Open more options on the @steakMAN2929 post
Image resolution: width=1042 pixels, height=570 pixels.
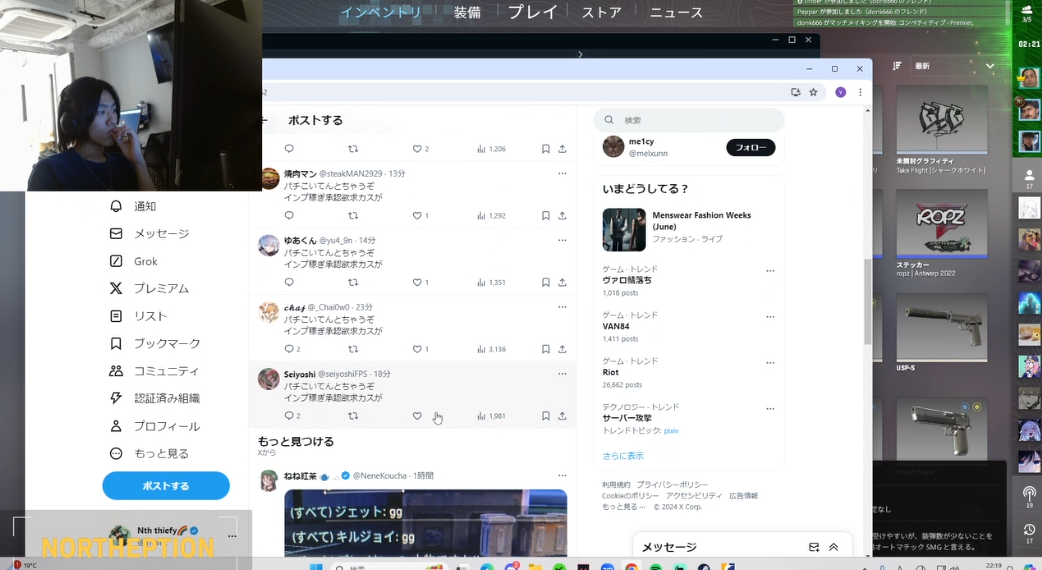coord(562,173)
